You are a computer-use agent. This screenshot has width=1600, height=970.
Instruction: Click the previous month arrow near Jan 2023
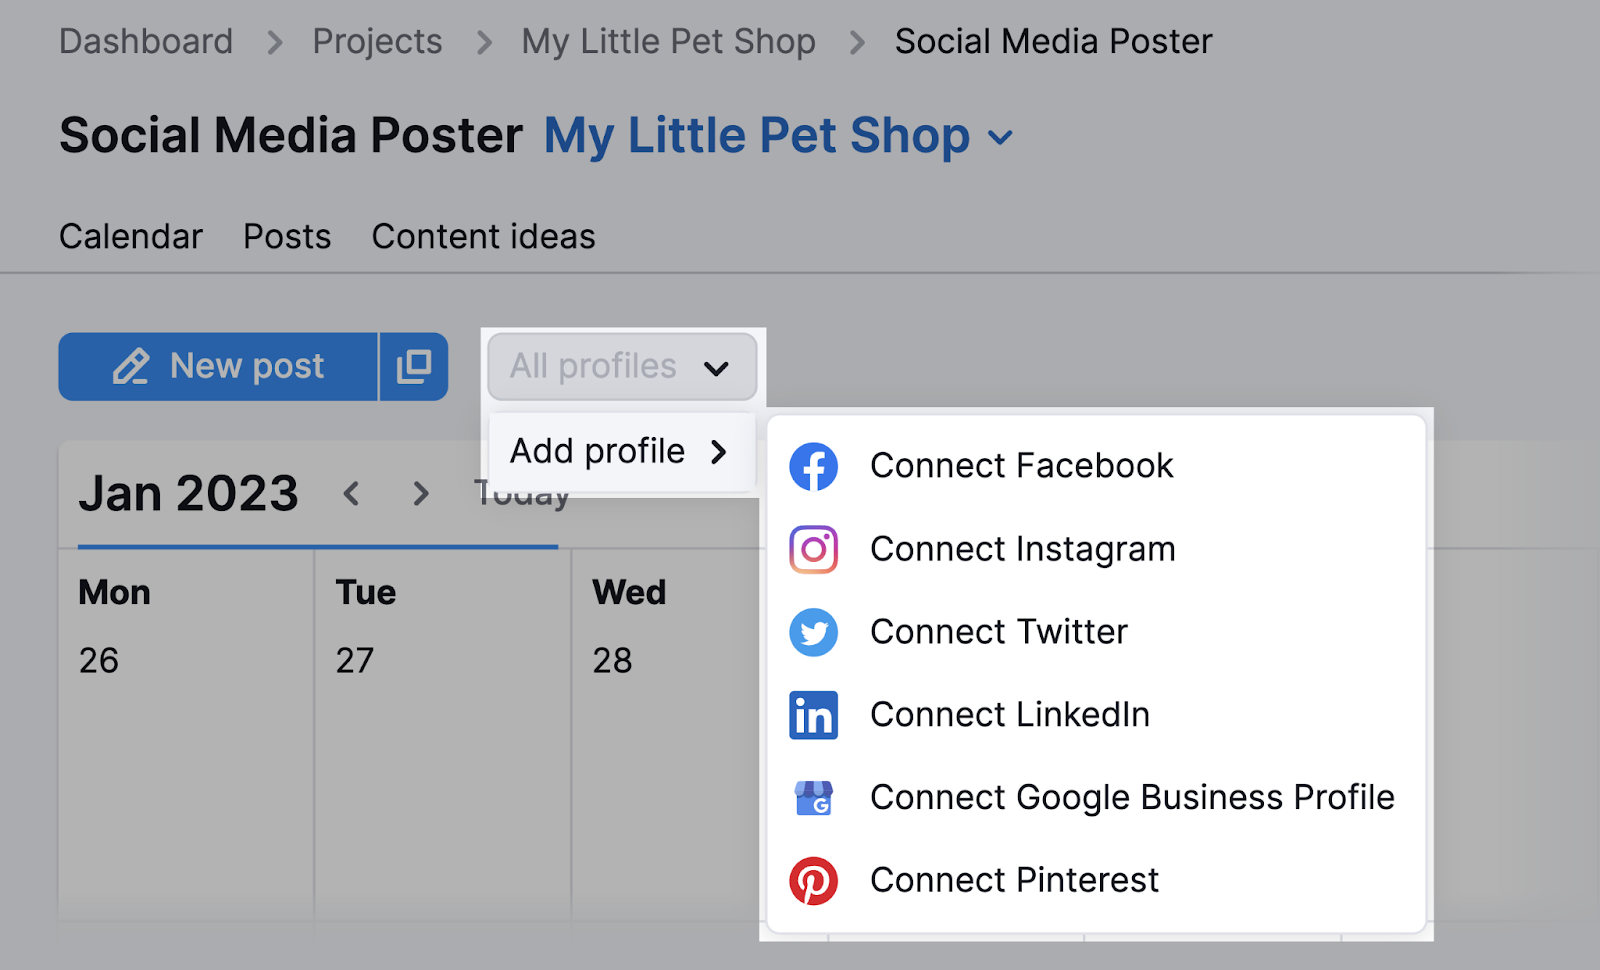pos(351,493)
